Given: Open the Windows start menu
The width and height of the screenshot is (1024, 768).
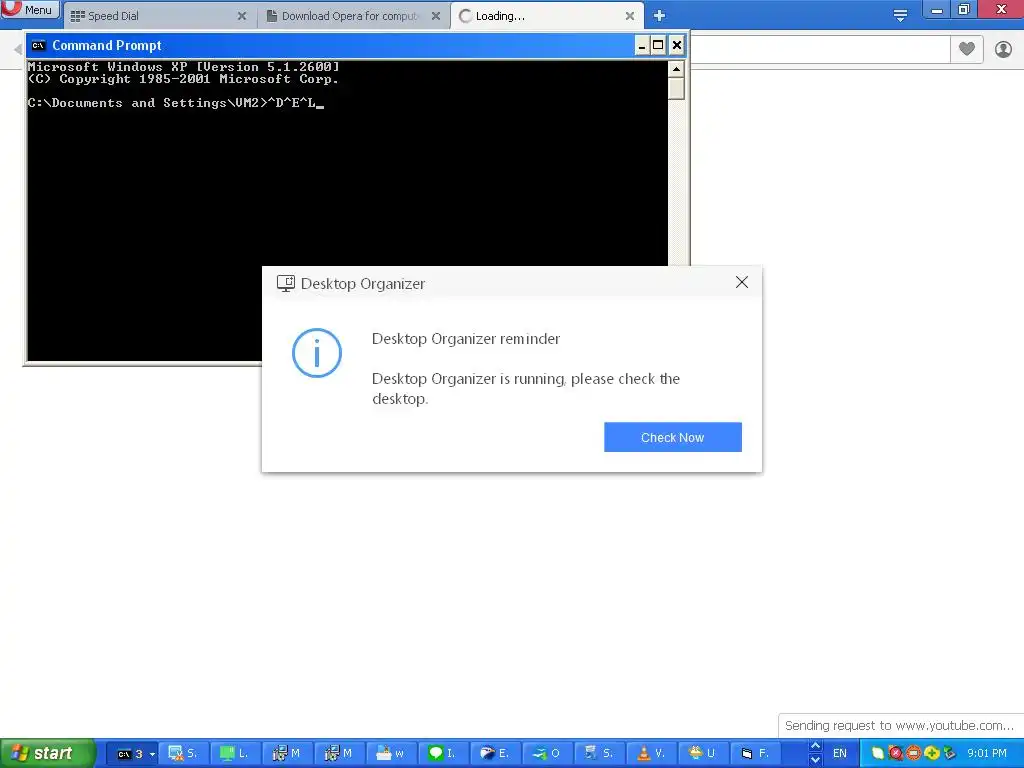Looking at the screenshot, I should tap(48, 753).
